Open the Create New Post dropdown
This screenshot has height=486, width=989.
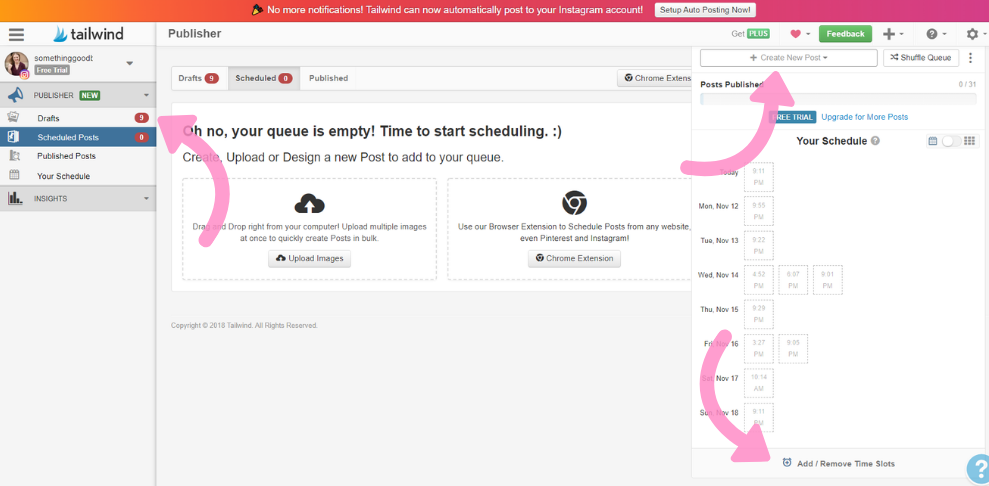[788, 57]
